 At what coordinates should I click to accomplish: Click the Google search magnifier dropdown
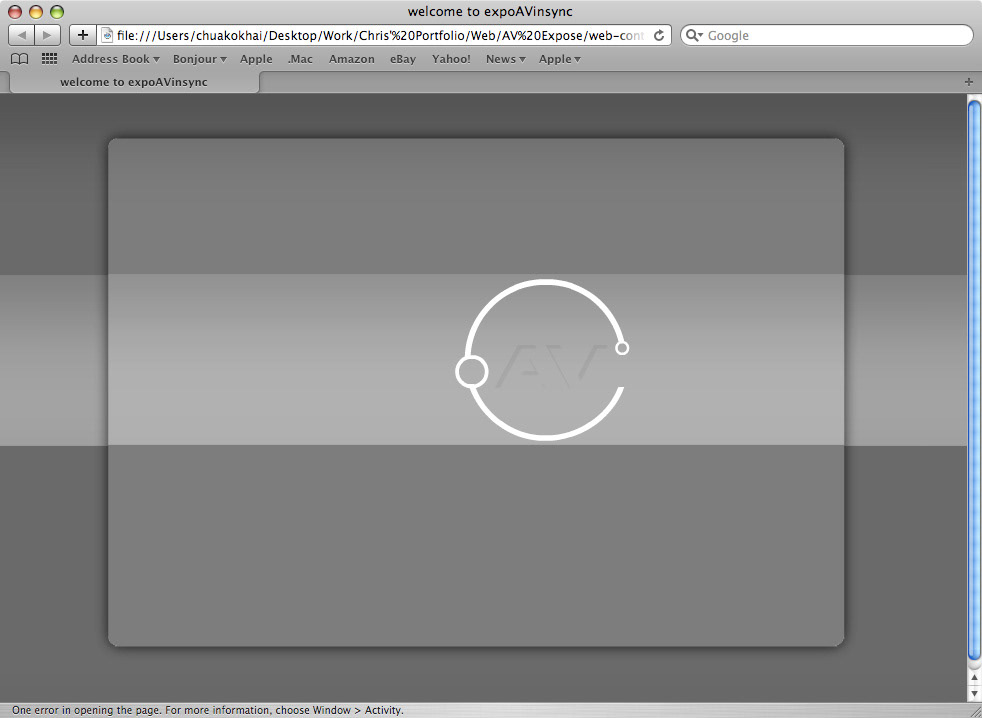click(695, 36)
